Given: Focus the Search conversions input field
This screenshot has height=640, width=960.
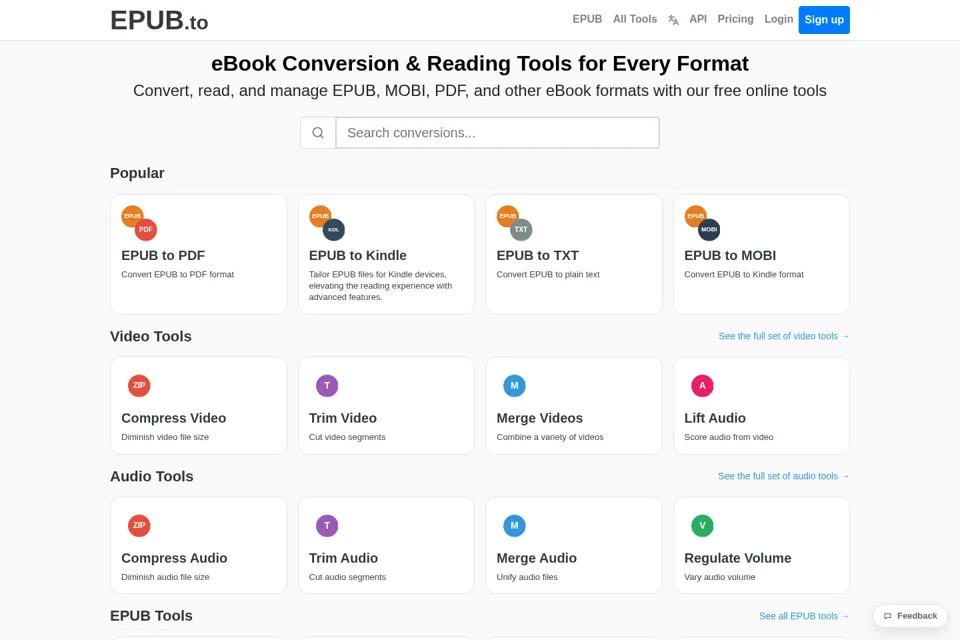Looking at the screenshot, I should click(x=498, y=133).
